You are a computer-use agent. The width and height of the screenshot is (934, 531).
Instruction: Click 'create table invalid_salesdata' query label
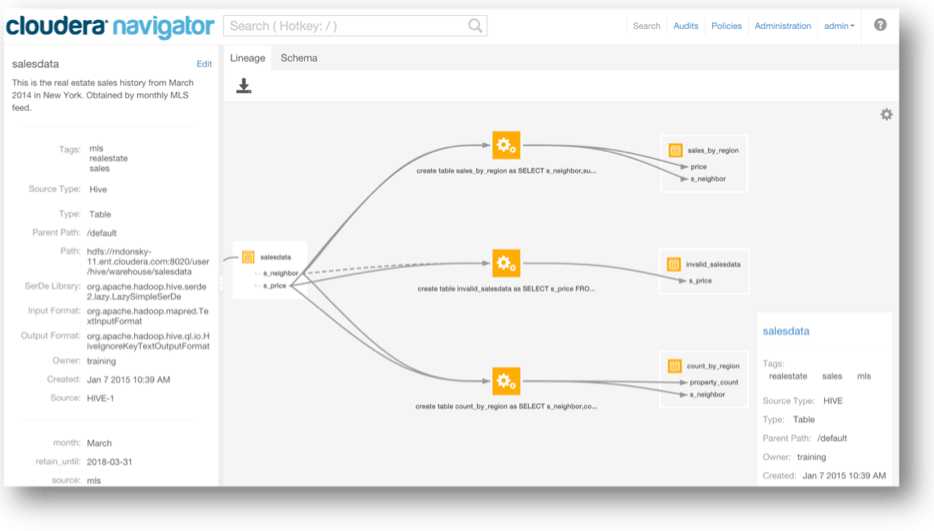(x=506, y=289)
